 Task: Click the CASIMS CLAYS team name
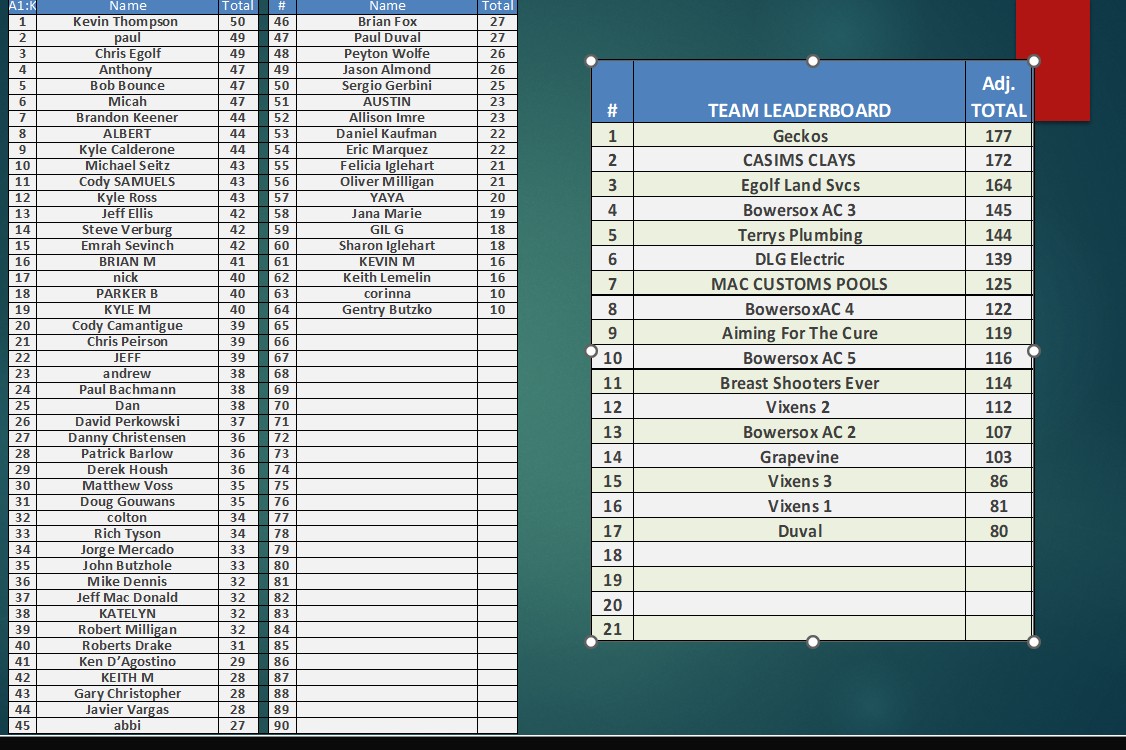[799, 160]
